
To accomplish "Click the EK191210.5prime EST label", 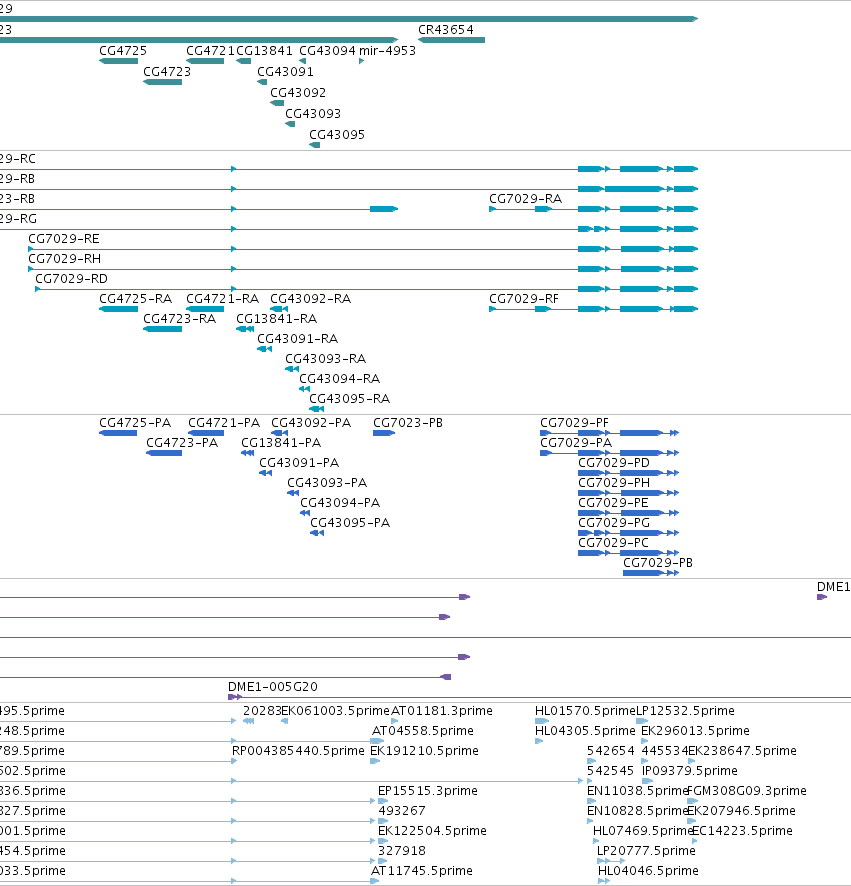I will pos(424,751).
